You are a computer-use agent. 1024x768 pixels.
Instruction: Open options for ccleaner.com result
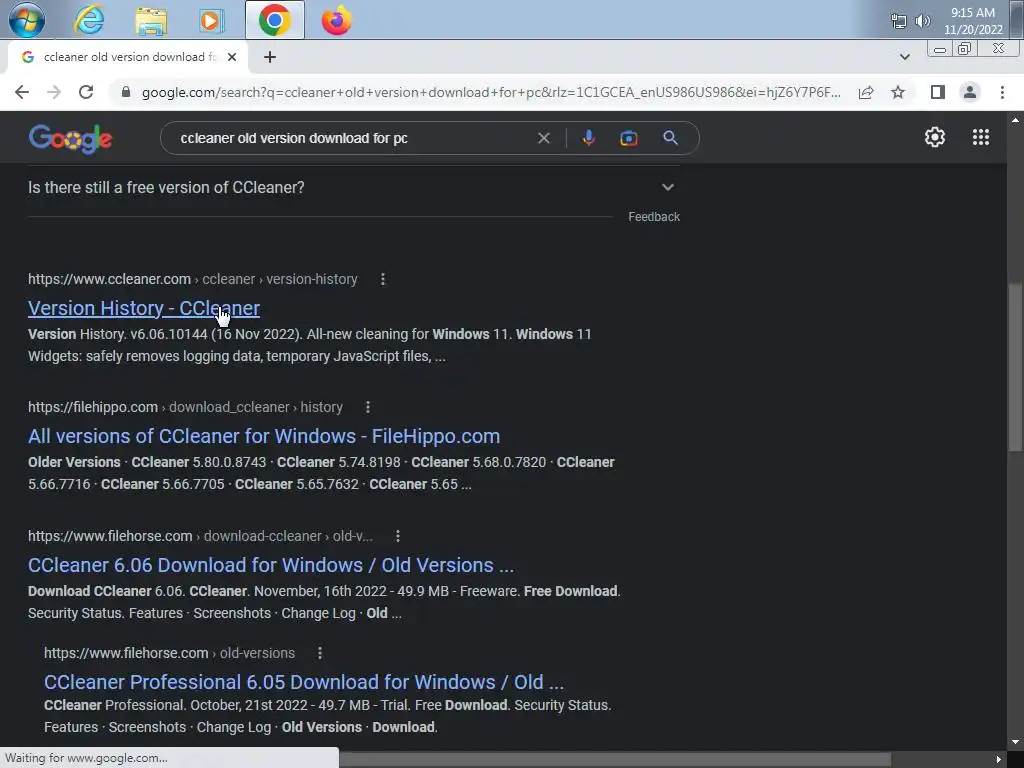(383, 280)
